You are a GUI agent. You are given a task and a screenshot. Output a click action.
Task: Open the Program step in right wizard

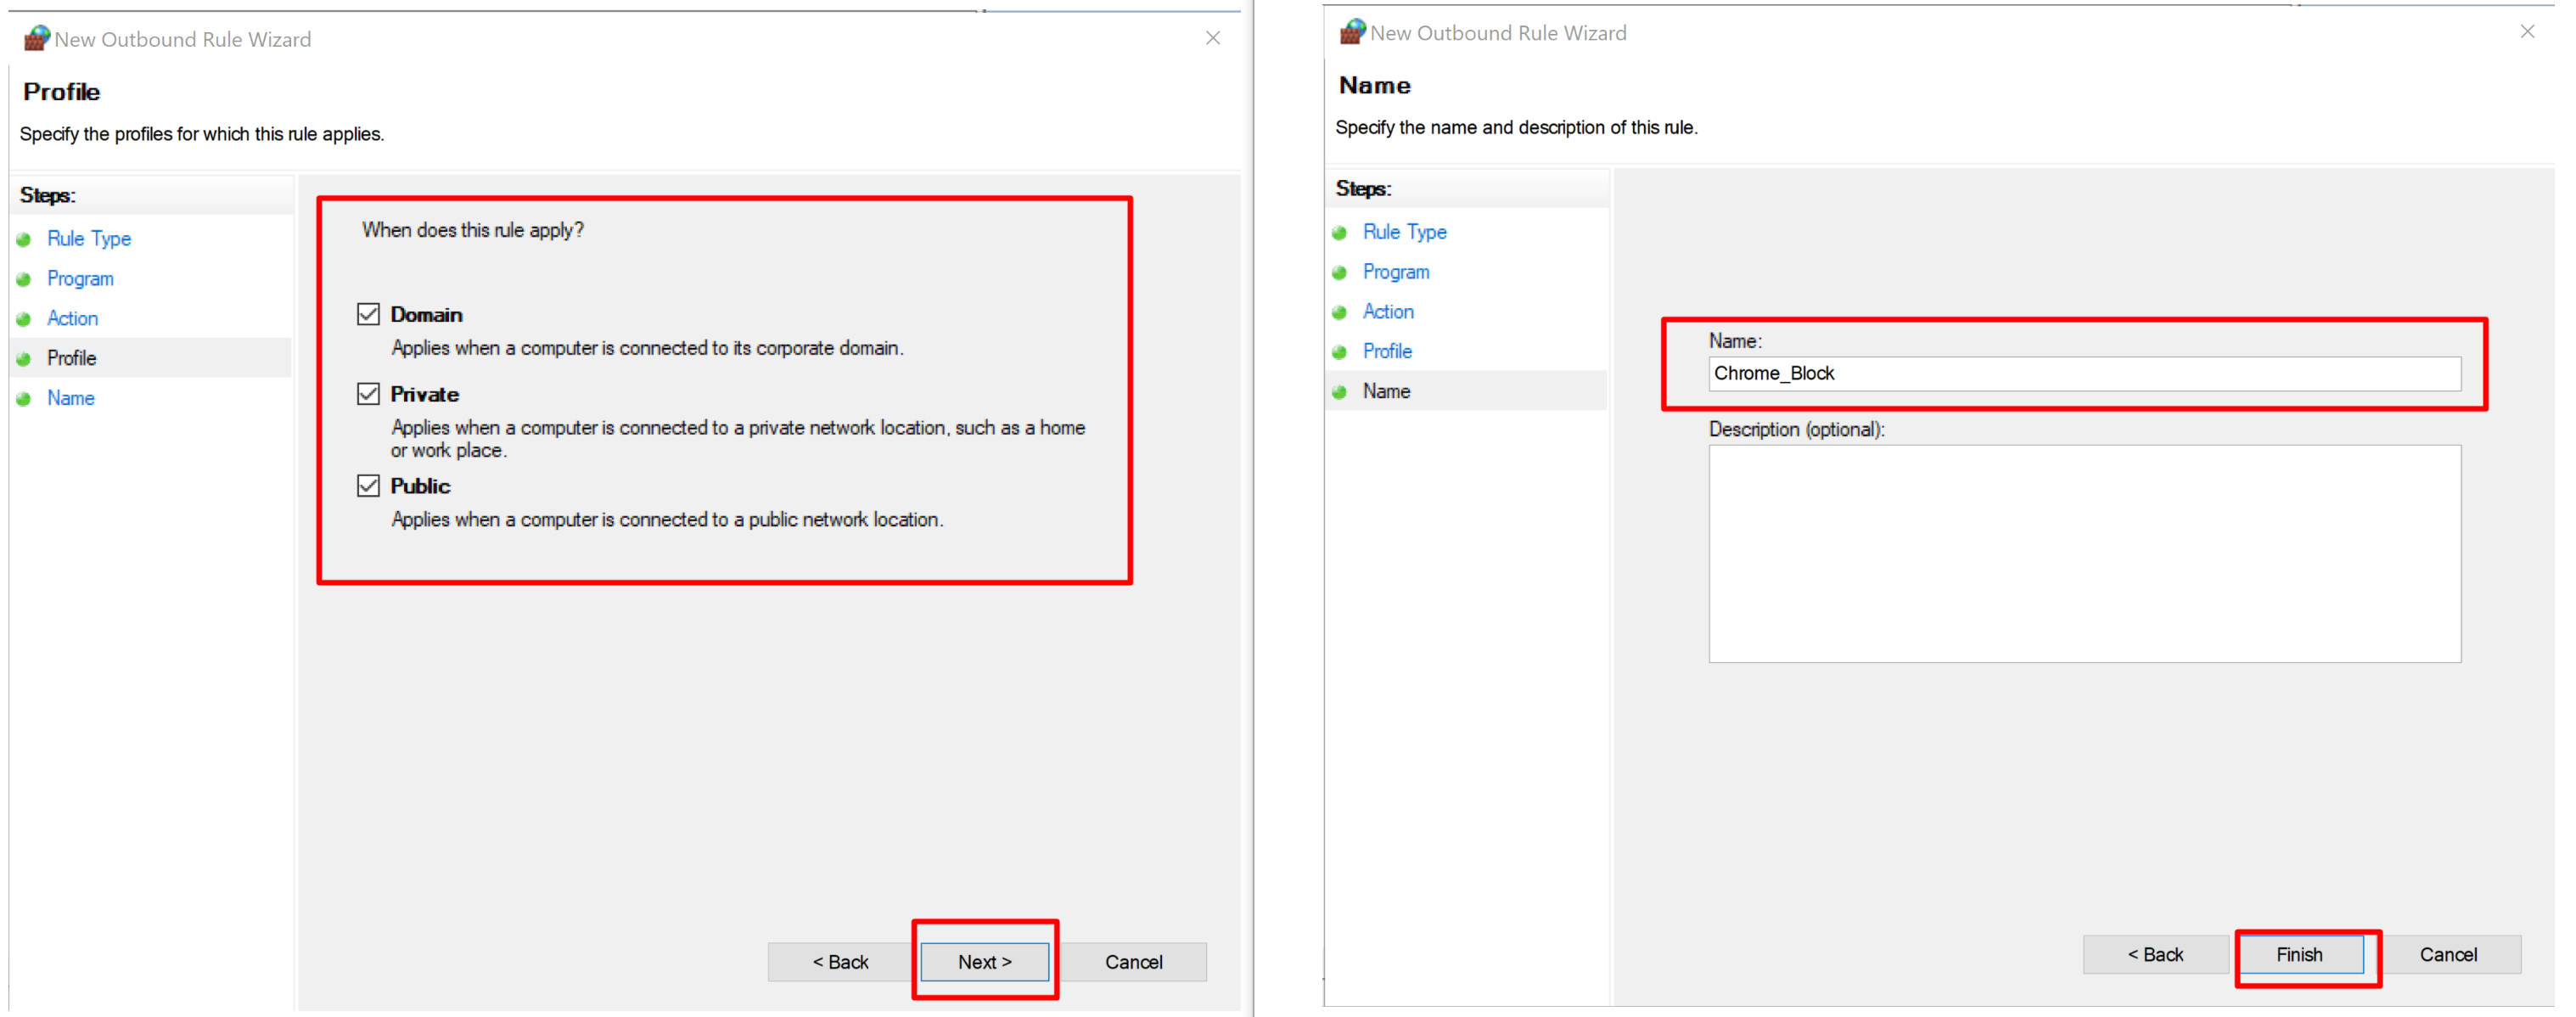coord(1396,272)
